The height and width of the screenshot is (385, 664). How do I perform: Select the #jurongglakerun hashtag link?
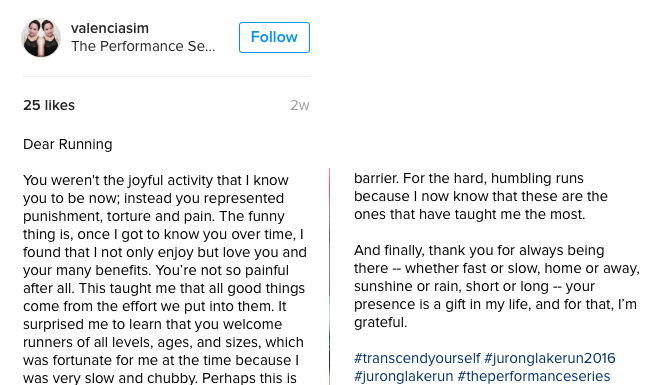404,376
